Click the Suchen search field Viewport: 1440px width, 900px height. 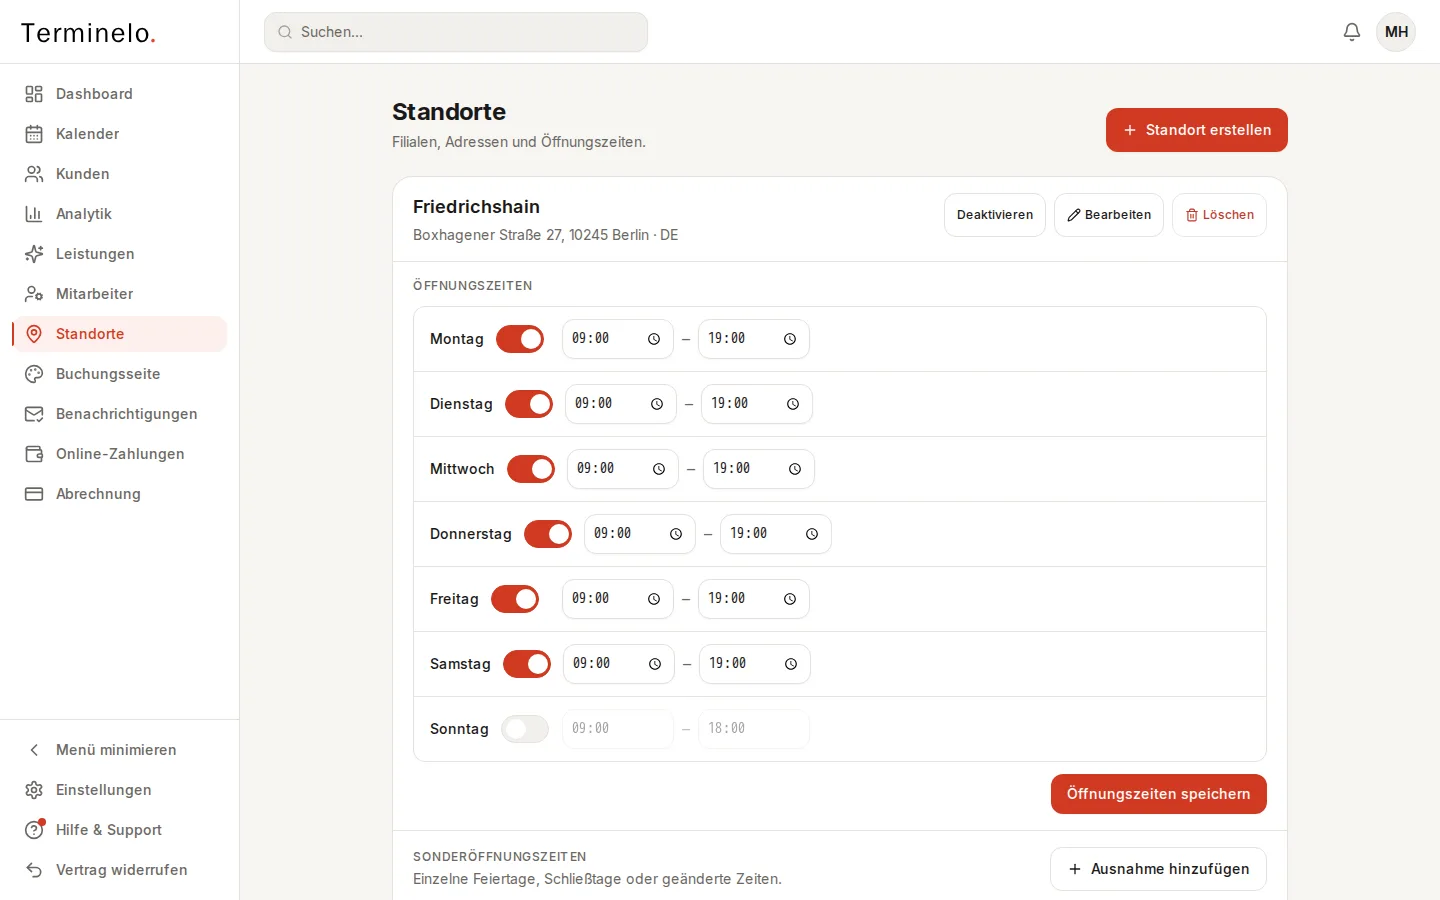click(456, 32)
